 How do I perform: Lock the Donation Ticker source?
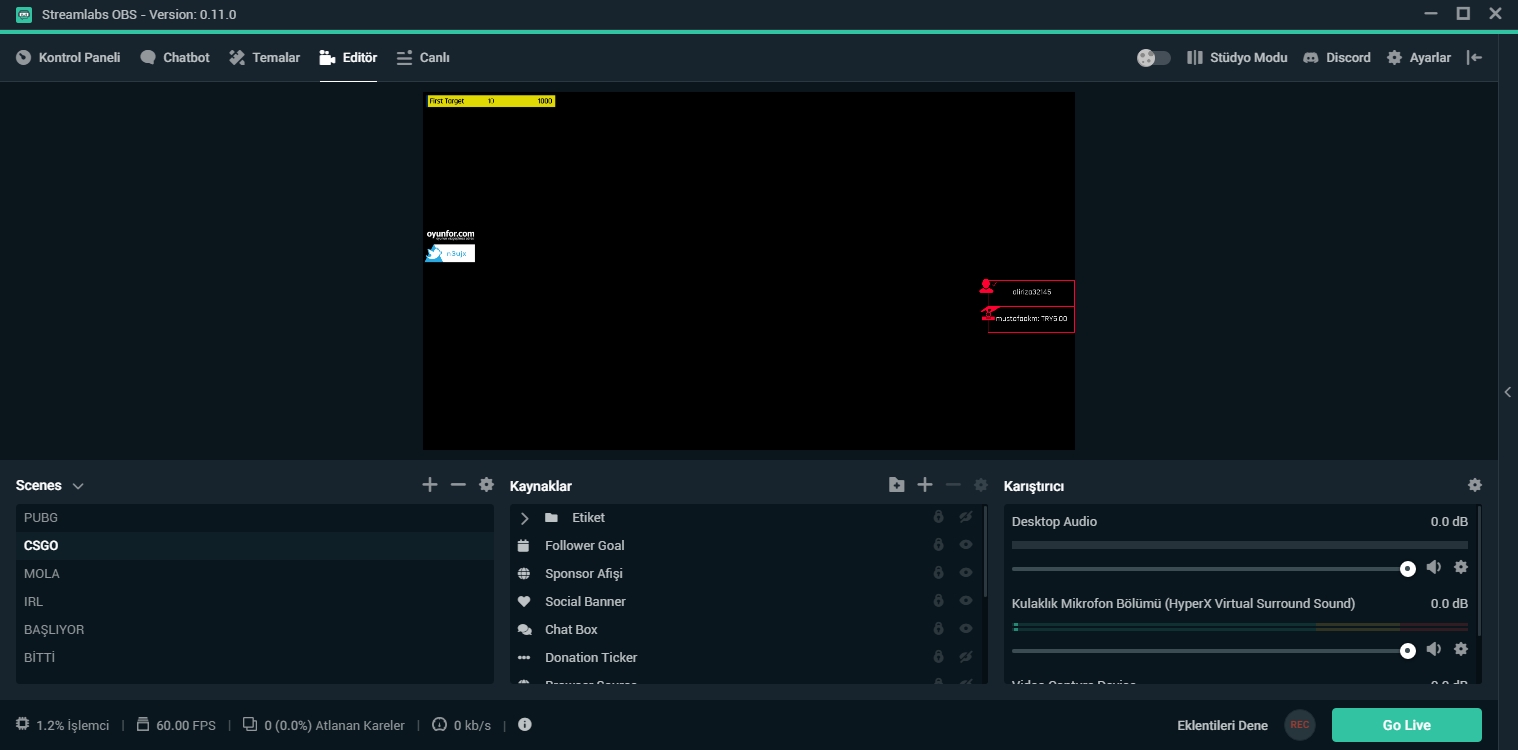[938, 657]
